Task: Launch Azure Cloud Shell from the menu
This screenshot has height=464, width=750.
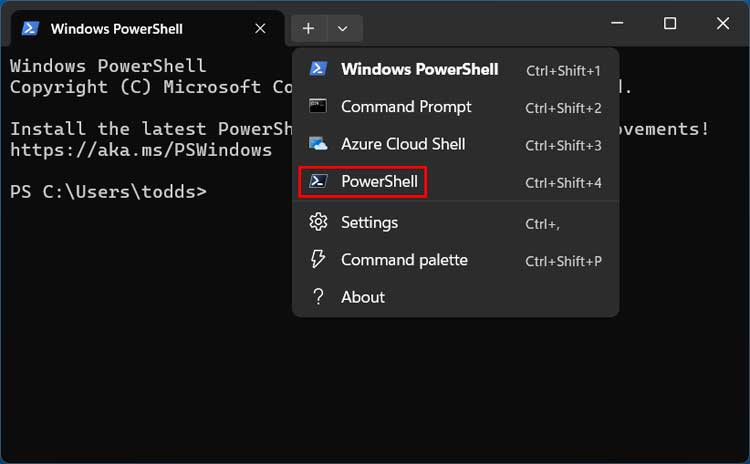Action: [x=455, y=144]
